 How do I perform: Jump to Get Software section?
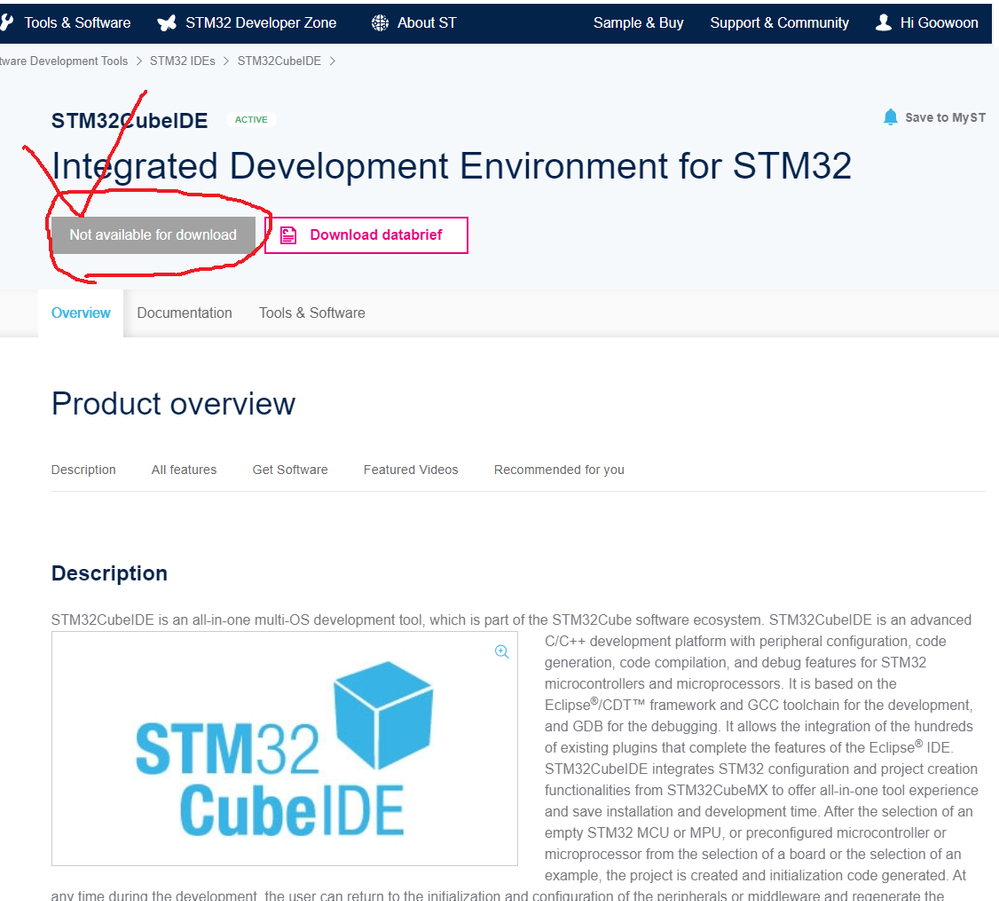290,470
